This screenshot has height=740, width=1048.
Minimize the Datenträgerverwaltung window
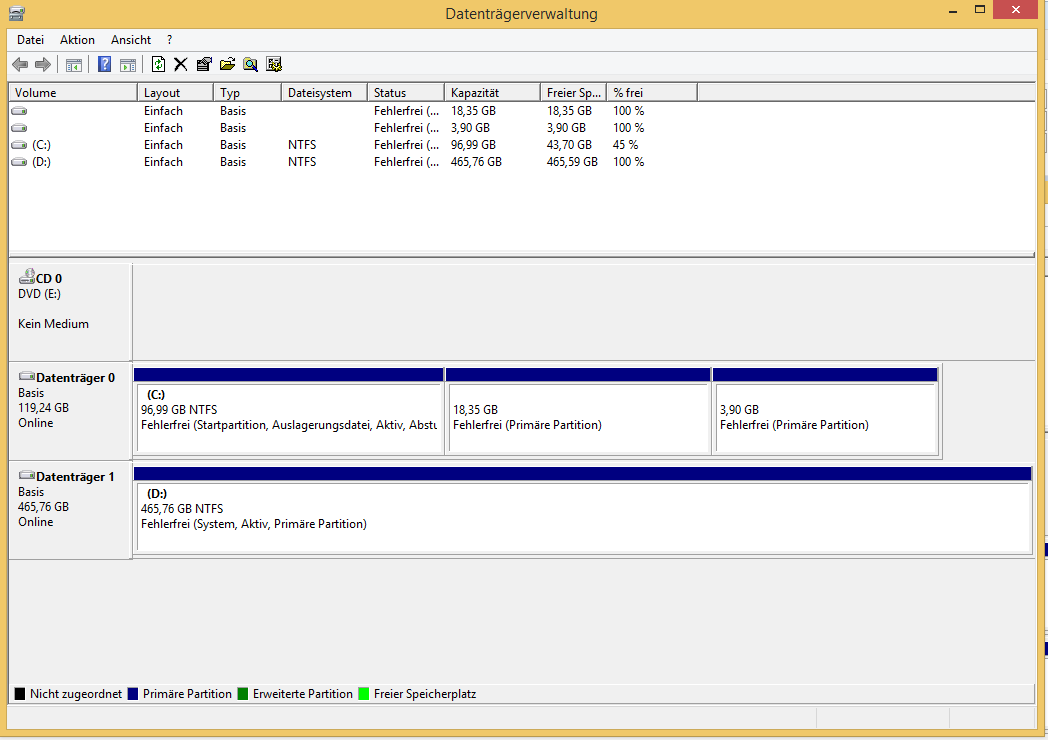(x=953, y=11)
